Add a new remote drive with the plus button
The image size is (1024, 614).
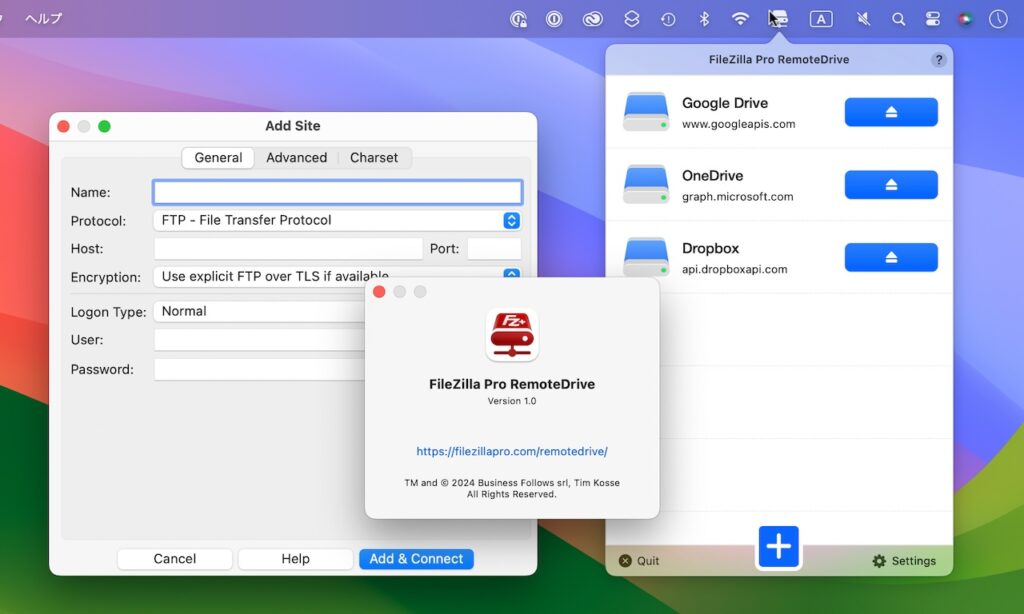(778, 546)
